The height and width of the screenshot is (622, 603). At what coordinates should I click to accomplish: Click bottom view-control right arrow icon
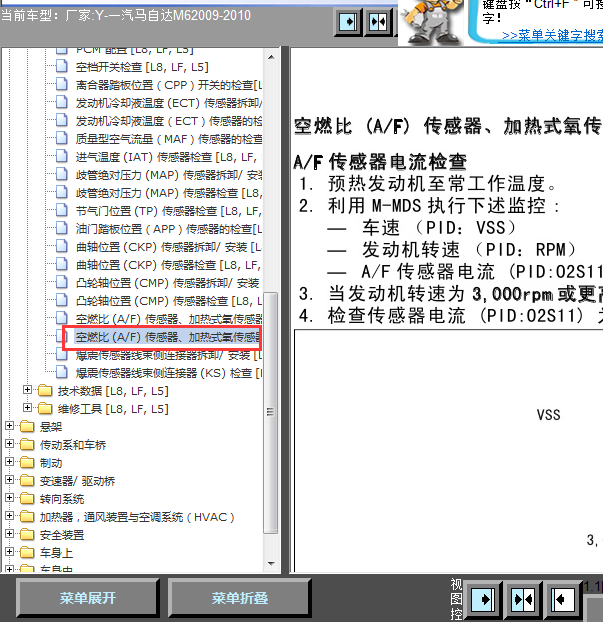tap(483, 599)
